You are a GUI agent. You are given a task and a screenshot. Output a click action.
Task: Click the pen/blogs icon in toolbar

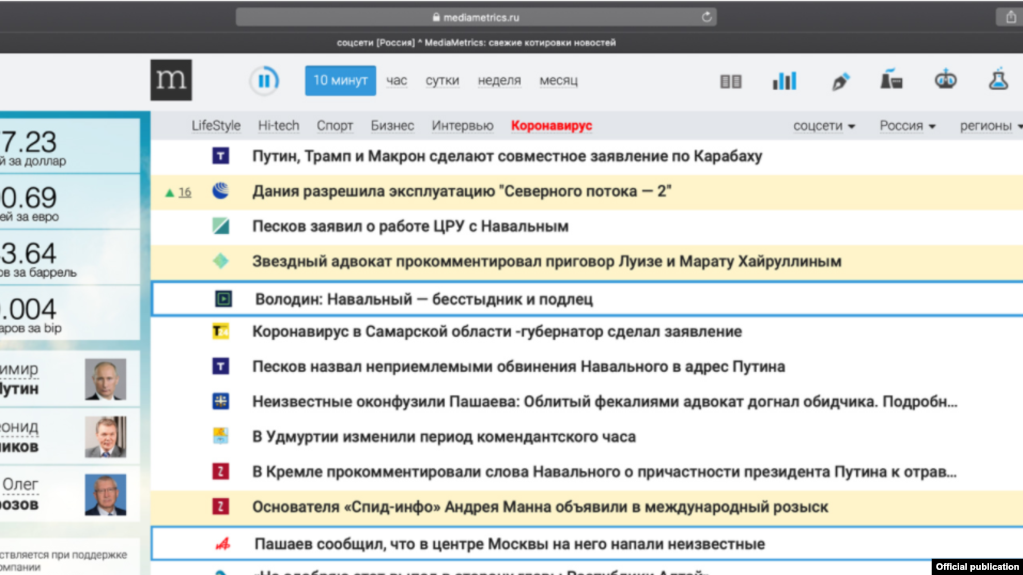pyautogui.click(x=840, y=81)
